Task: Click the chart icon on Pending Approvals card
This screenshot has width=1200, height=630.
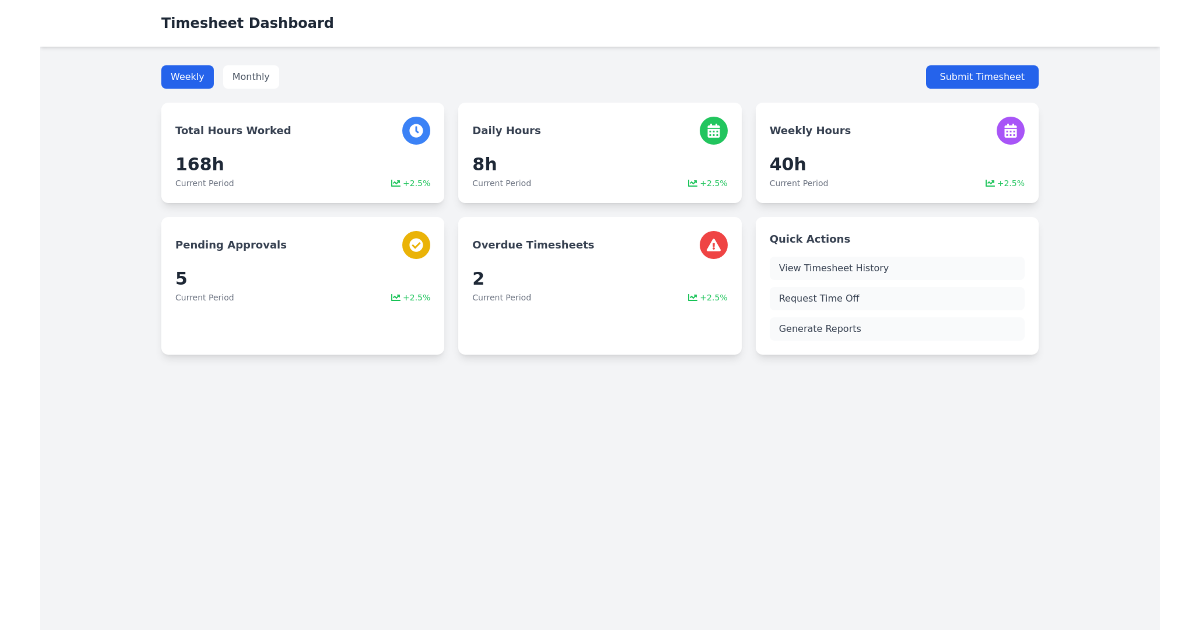Action: [394, 297]
